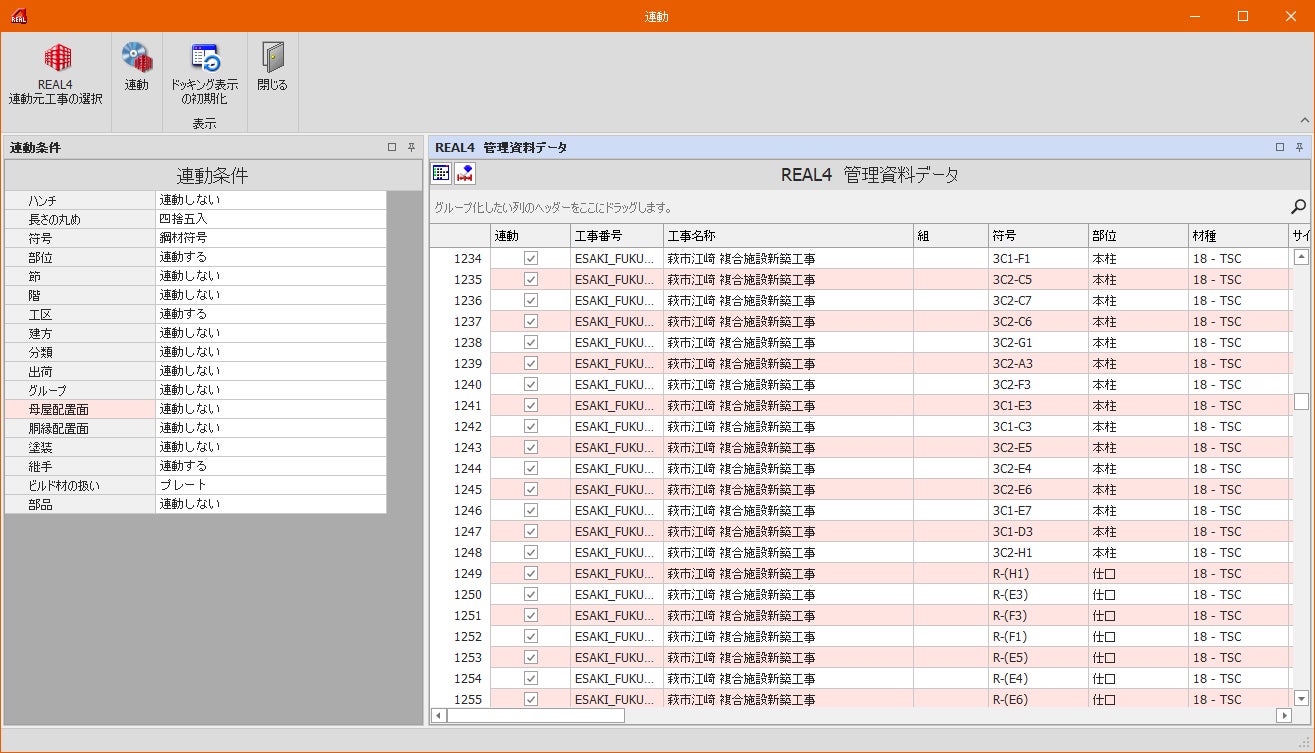Toggle 連動 checkbox for row 1239
The width and height of the screenshot is (1315, 753).
coord(531,363)
